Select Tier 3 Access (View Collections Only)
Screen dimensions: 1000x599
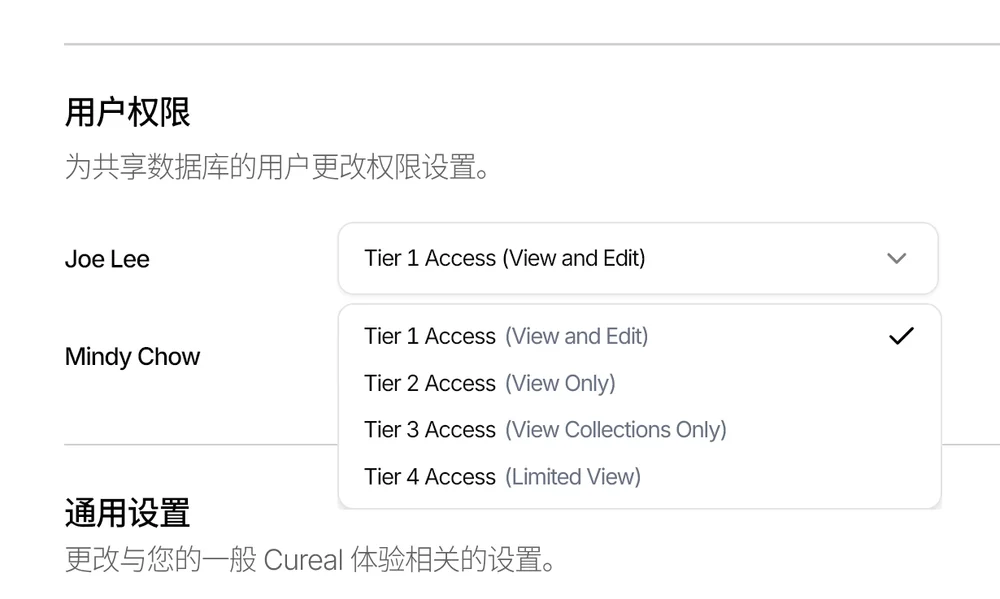545,430
